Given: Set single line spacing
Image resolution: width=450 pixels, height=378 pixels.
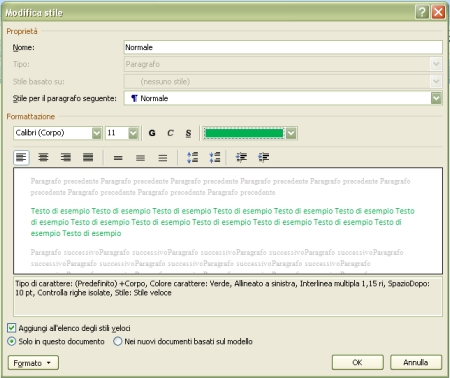Looking at the screenshot, I should 118,158.
